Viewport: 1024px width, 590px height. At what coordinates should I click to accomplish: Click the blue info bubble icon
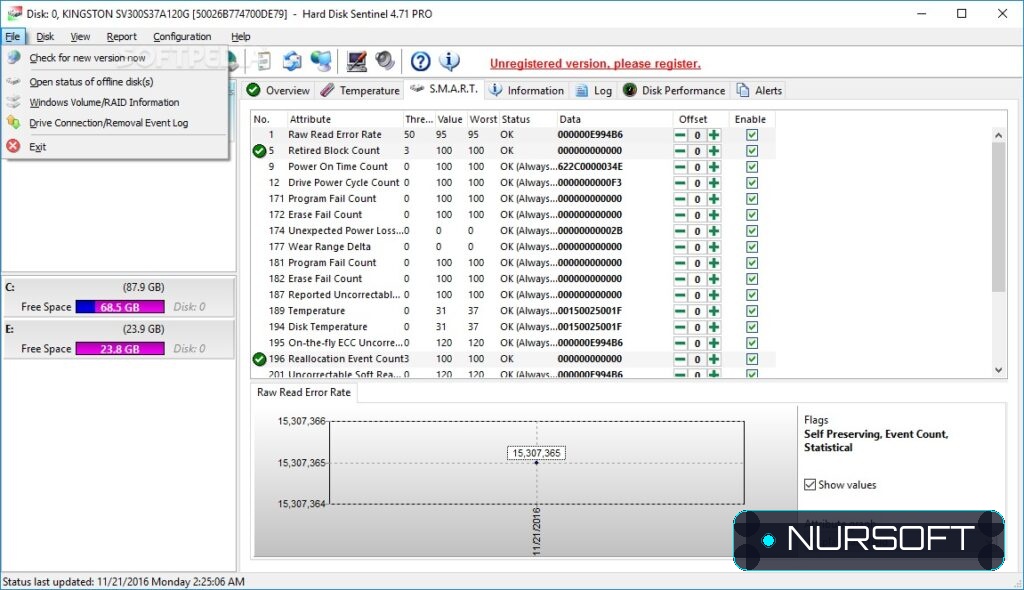pyautogui.click(x=449, y=61)
